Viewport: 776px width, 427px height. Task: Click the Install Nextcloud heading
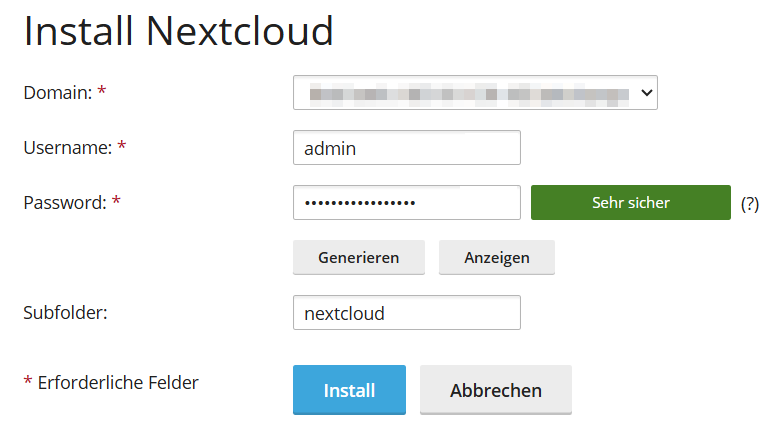coord(178,32)
